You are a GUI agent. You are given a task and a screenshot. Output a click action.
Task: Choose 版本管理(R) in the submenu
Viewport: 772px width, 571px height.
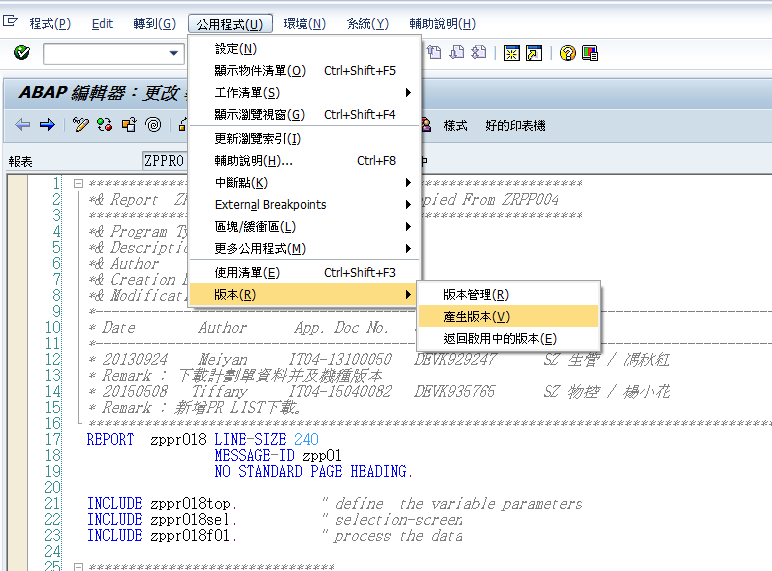(508, 294)
